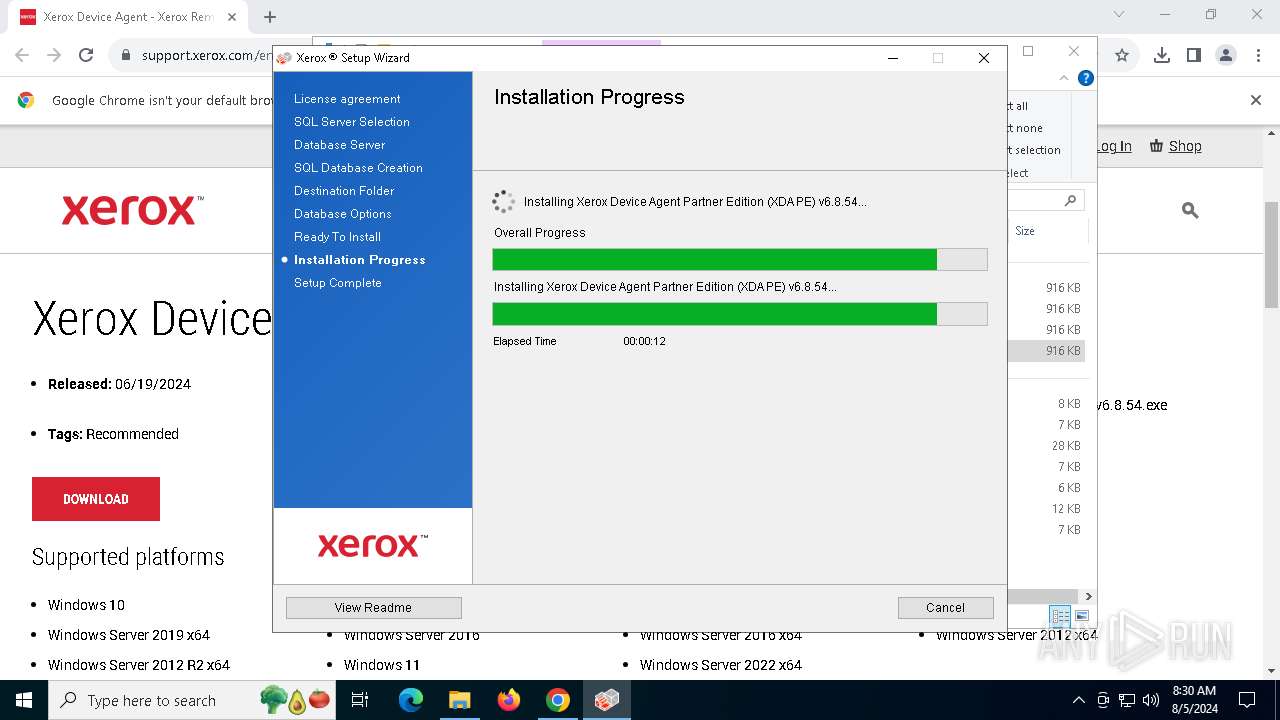The width and height of the screenshot is (1280, 720).
Task: Click the Cancel button in Setup Wizard
Action: click(945, 607)
